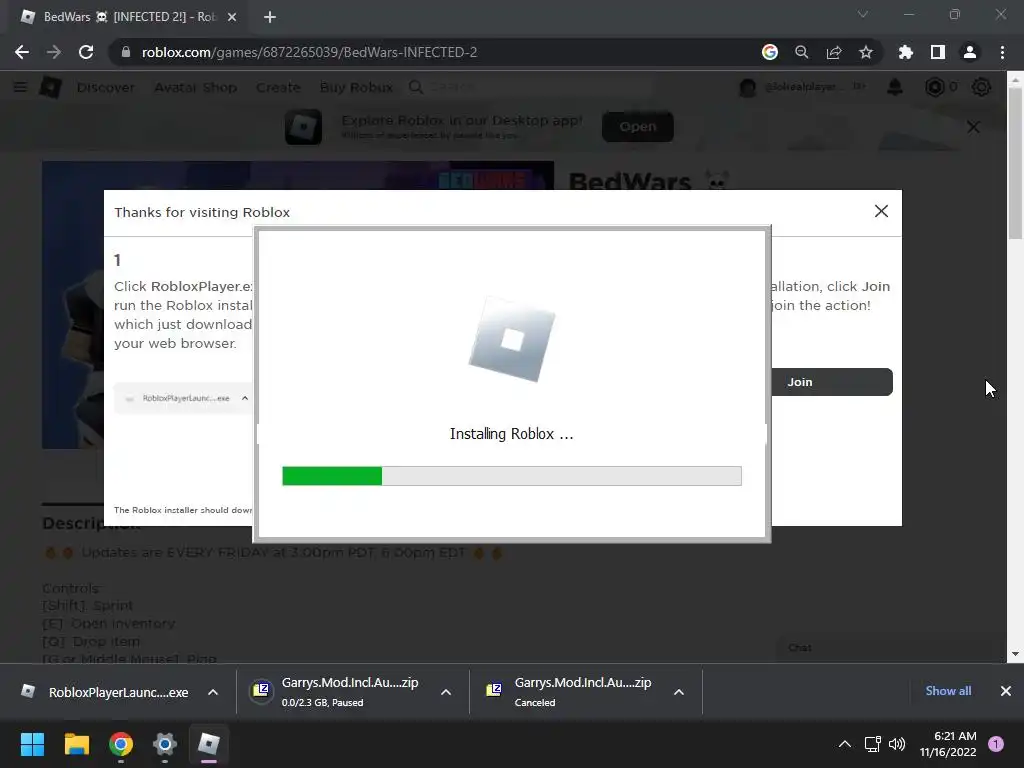Open the network tray icon

coord(872,744)
